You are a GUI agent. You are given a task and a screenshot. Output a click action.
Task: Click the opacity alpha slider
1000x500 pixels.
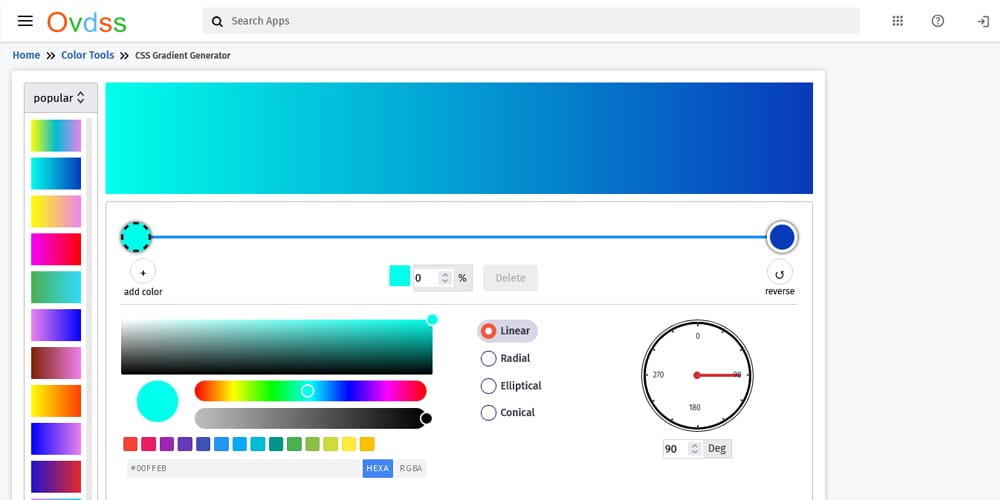pyautogui.click(x=310, y=418)
